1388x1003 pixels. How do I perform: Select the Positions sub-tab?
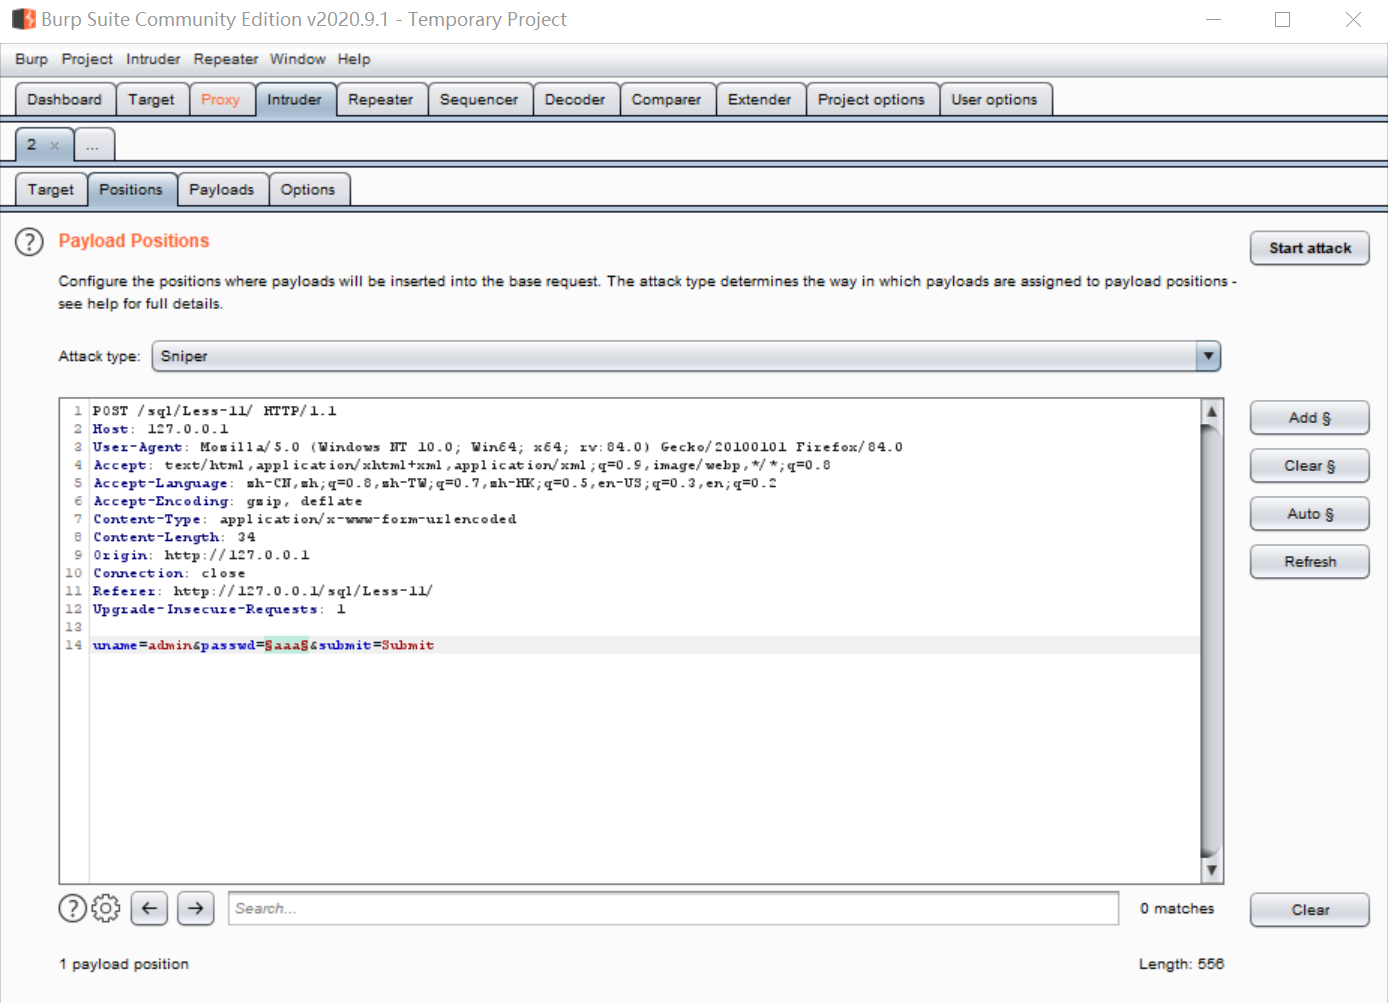[x=131, y=190]
